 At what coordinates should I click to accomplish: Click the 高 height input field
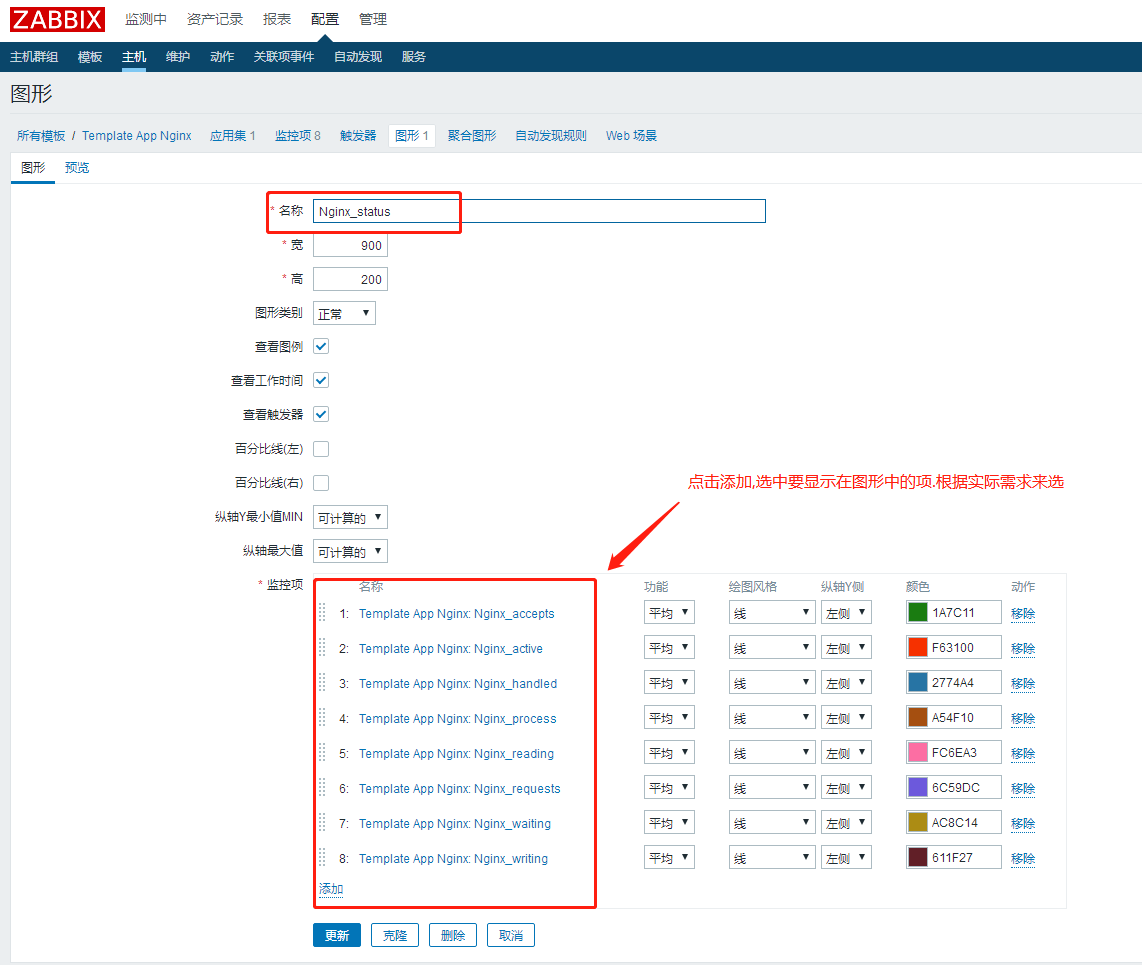click(350, 279)
